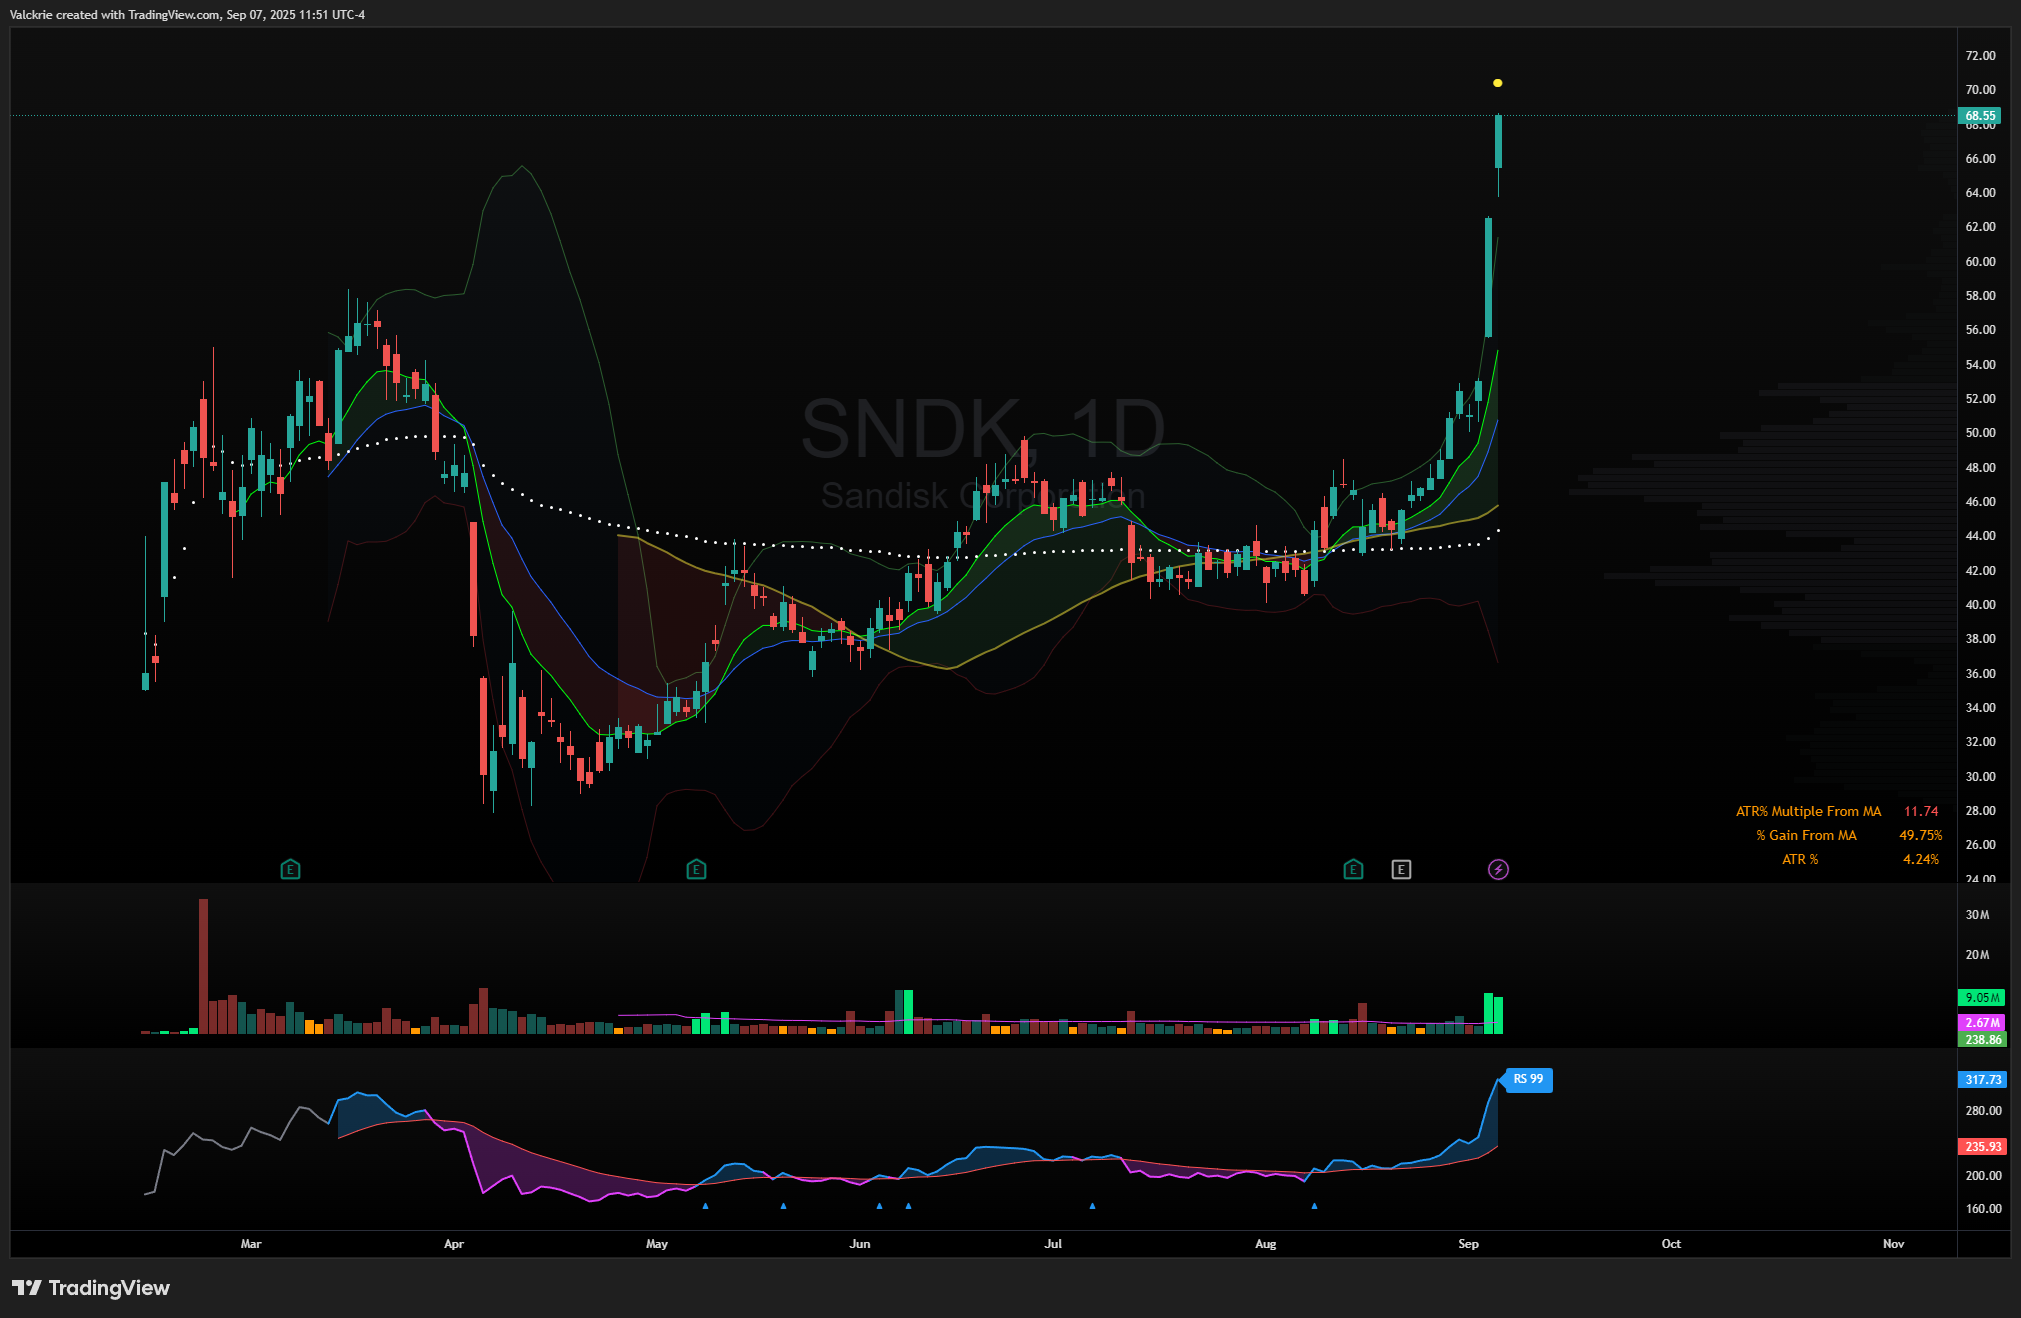
Task: Click the purple lightning bolt icon
Action: point(1498,869)
